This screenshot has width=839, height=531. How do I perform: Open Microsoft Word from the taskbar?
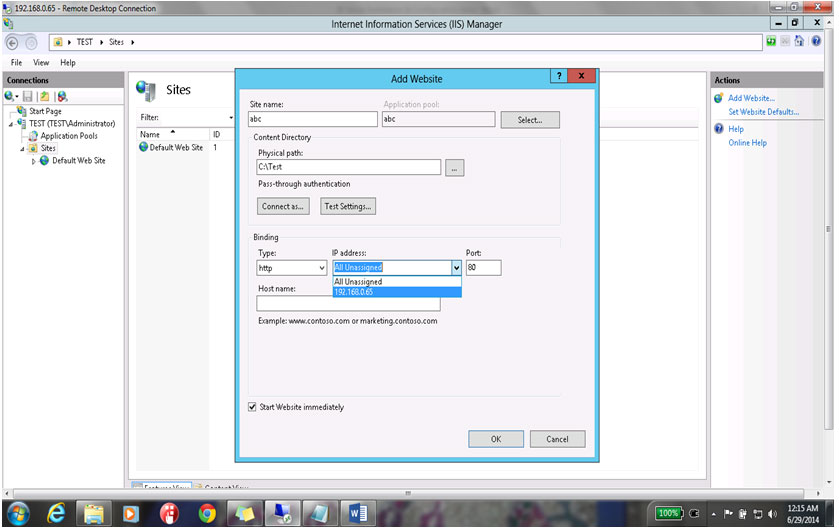pos(357,514)
